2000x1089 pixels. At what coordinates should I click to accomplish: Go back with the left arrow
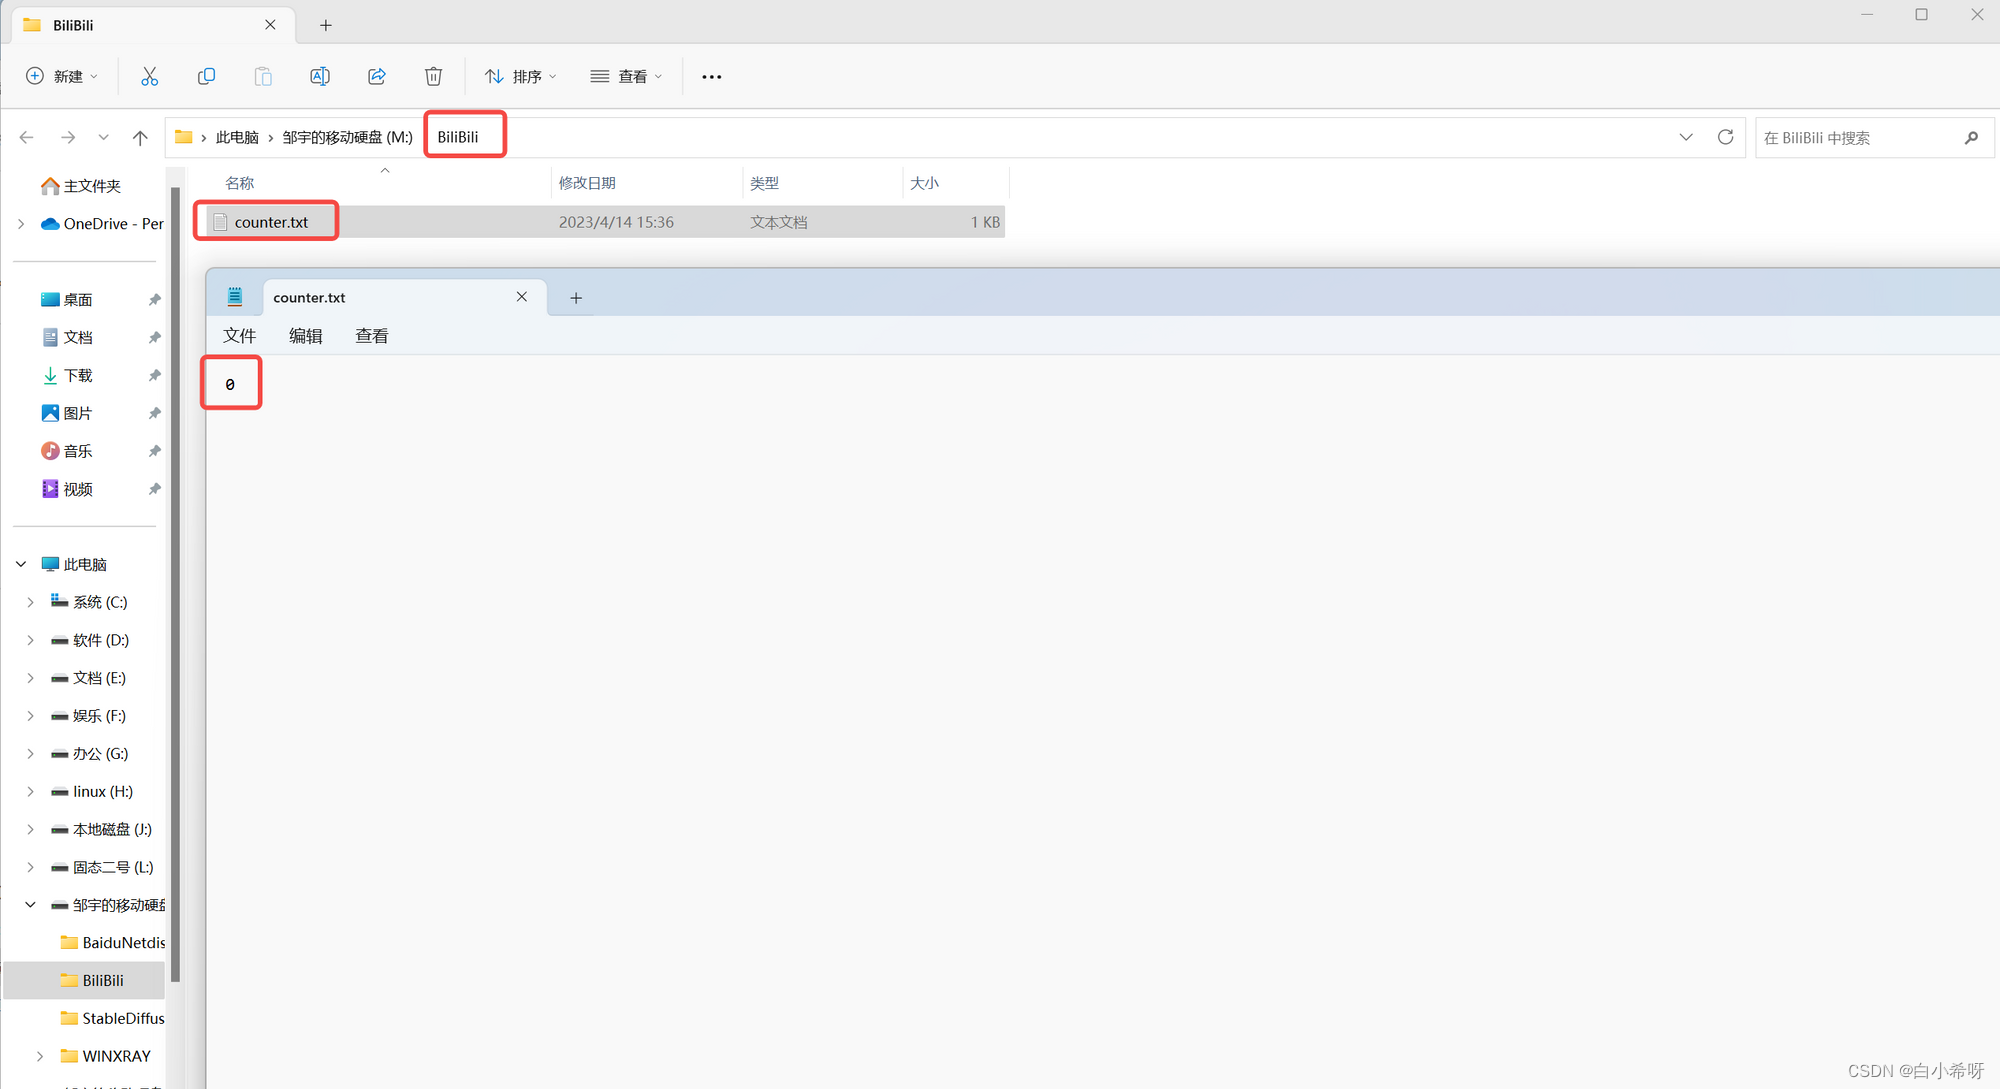[x=27, y=138]
